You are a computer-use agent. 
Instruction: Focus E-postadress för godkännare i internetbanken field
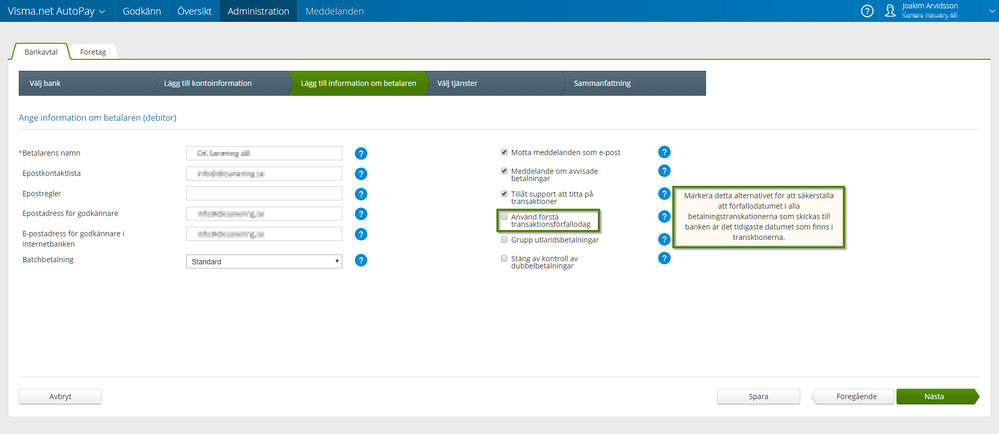click(264, 235)
